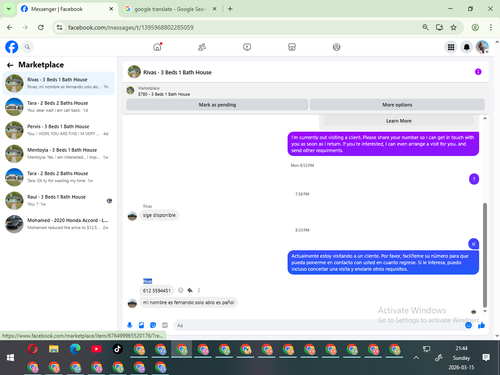Open the emoji picker in message box

tap(468, 325)
